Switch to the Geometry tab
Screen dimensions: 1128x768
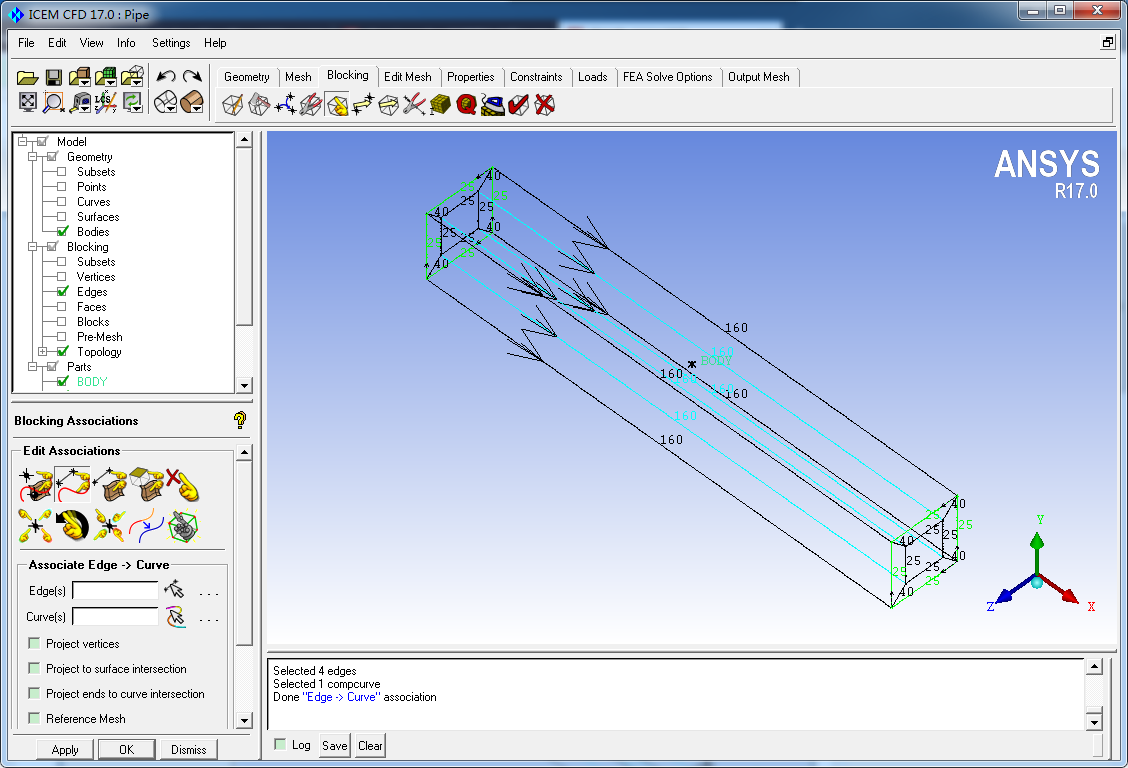(x=247, y=77)
